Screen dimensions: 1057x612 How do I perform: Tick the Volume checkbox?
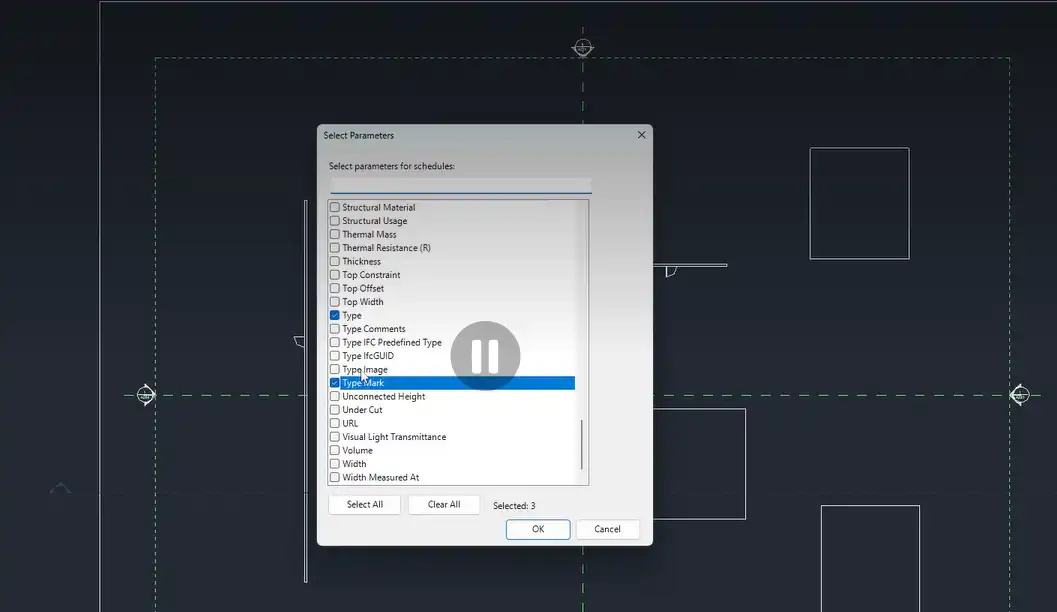pos(334,450)
